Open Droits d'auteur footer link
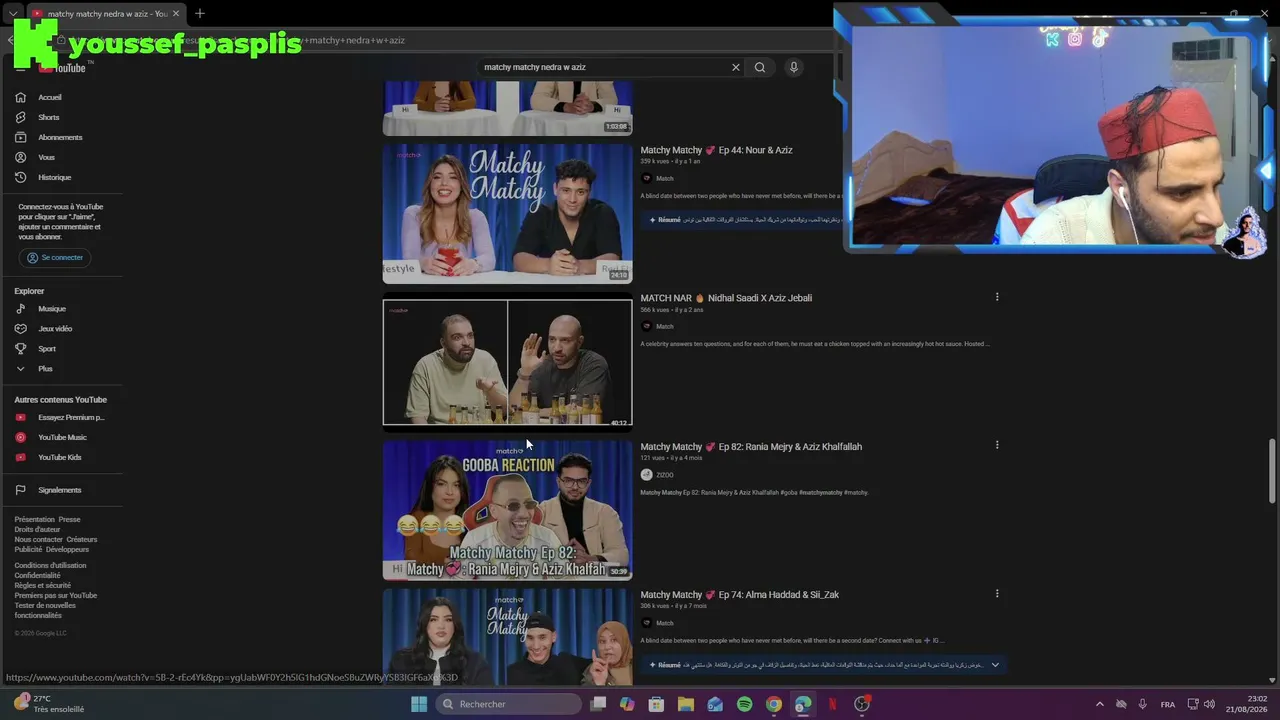The height and width of the screenshot is (720, 1280). pyautogui.click(x=37, y=530)
